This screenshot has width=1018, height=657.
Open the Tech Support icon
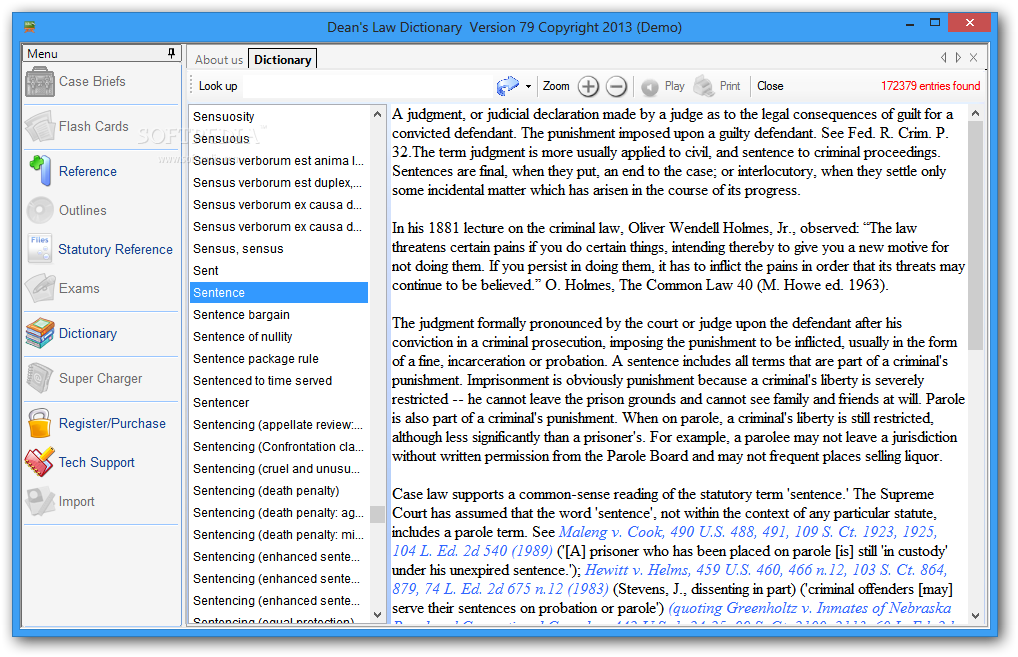(40, 462)
